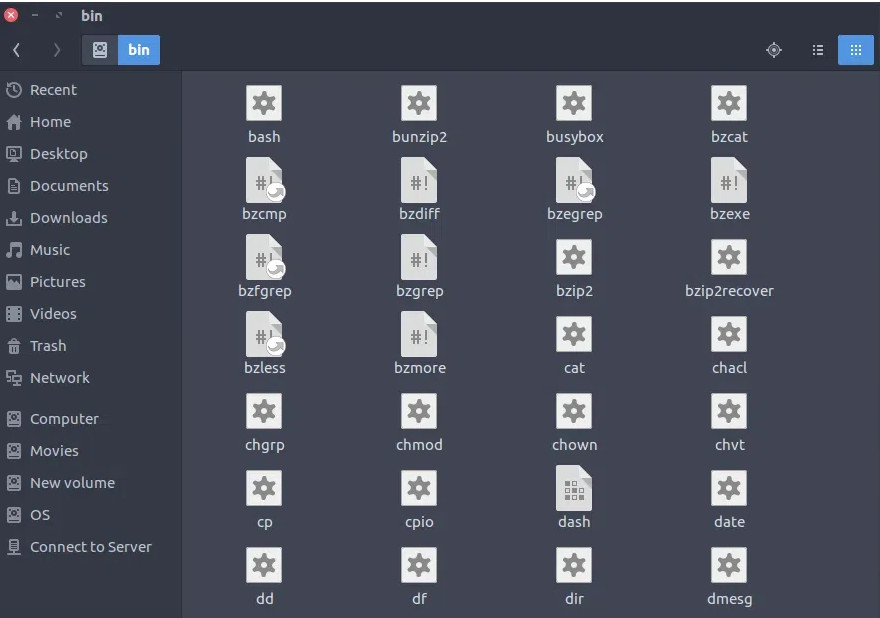
Task: Select the bzexe script icon
Action: [728, 180]
